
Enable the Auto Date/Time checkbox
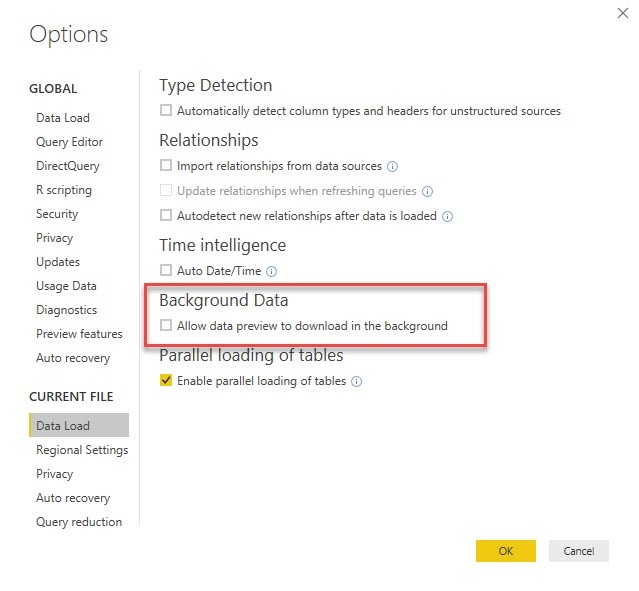click(166, 270)
